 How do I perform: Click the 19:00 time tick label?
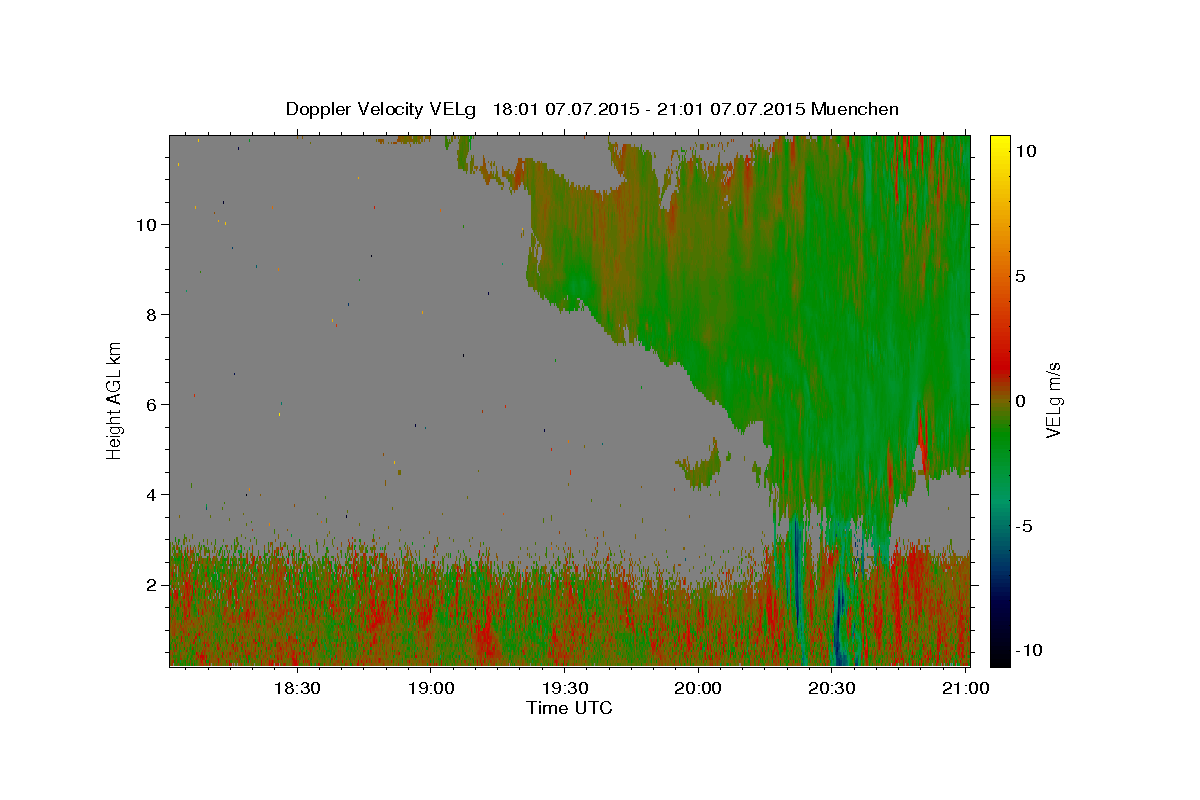[x=431, y=688]
